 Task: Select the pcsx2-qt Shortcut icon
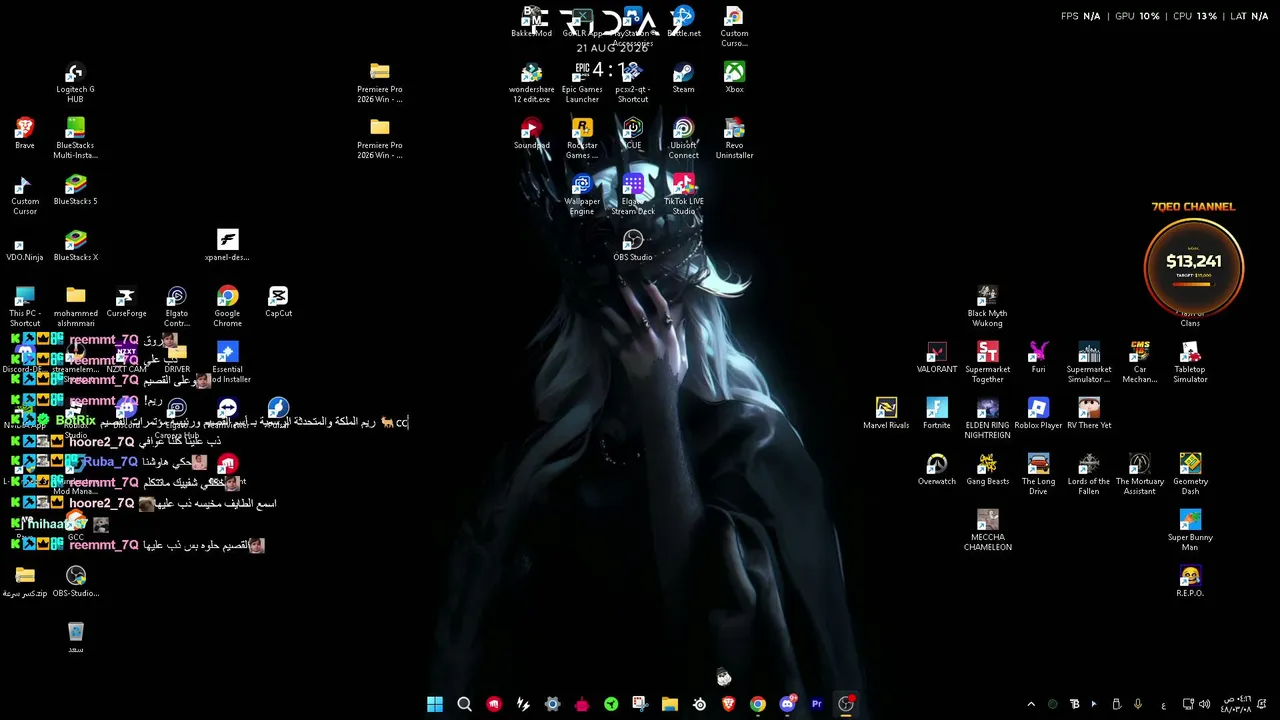pyautogui.click(x=632, y=83)
